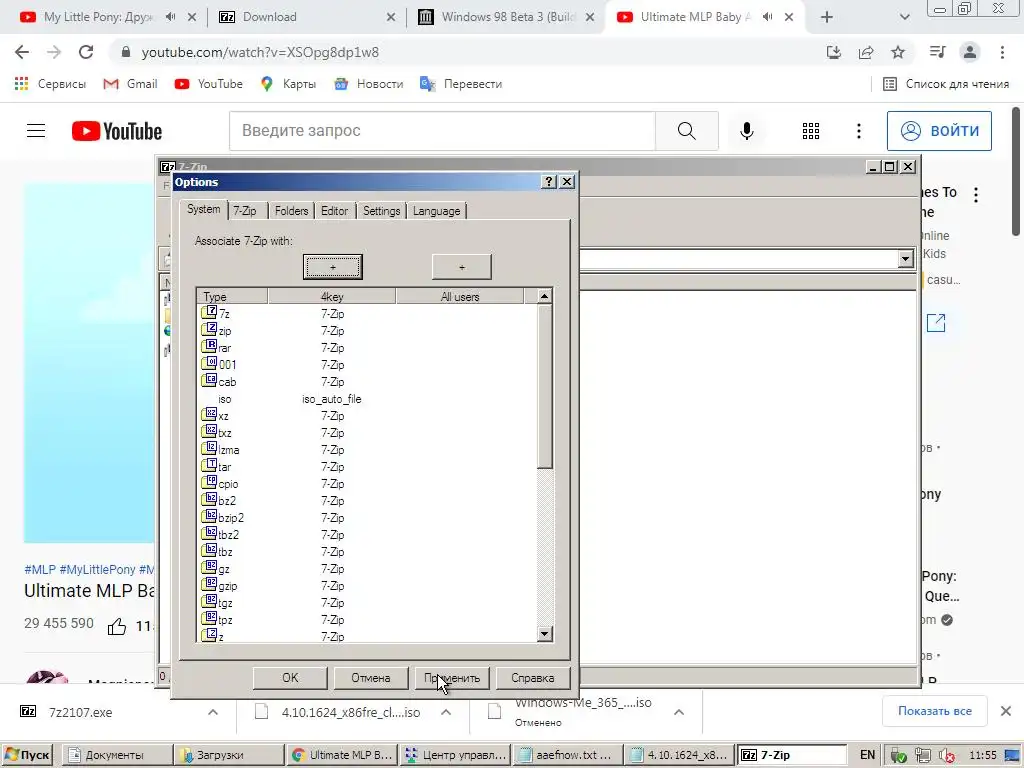Open the Language tab
Screen dimensions: 1024x768
(436, 211)
